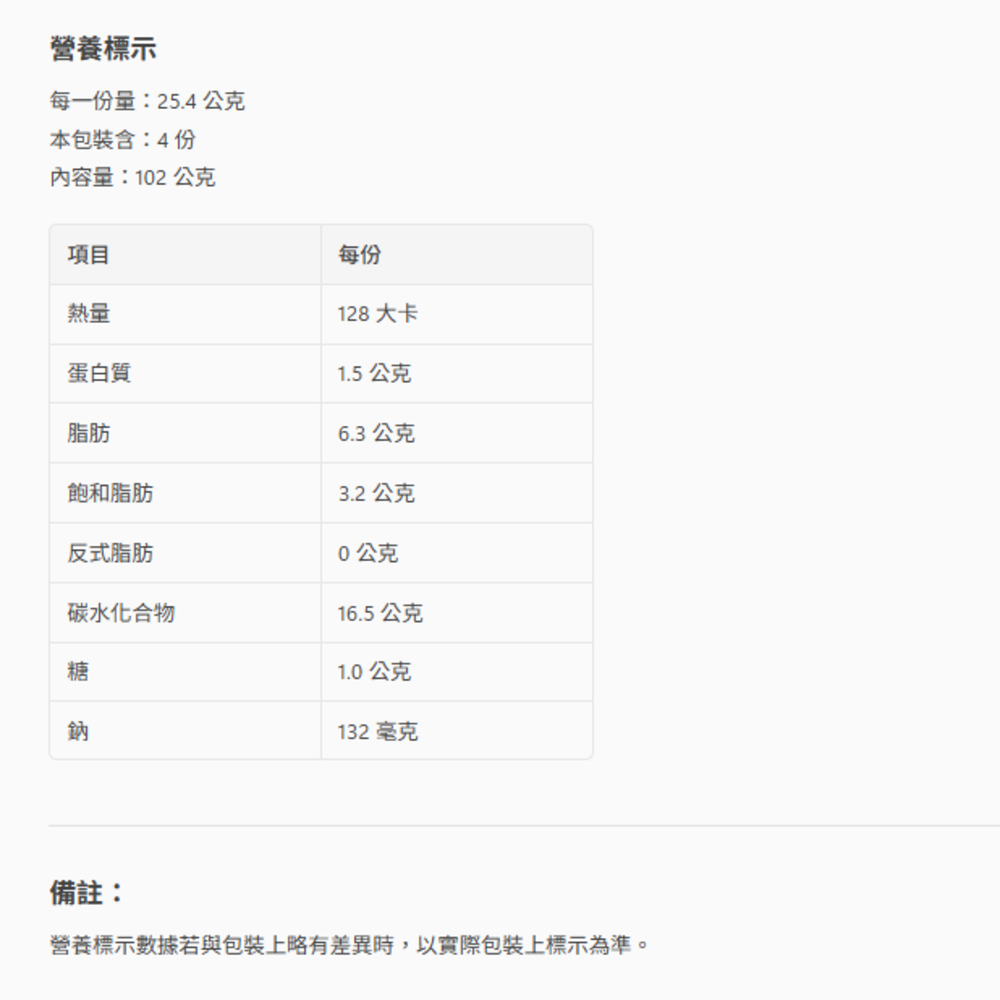Select the 132 毫克 sodium value

[377, 732]
